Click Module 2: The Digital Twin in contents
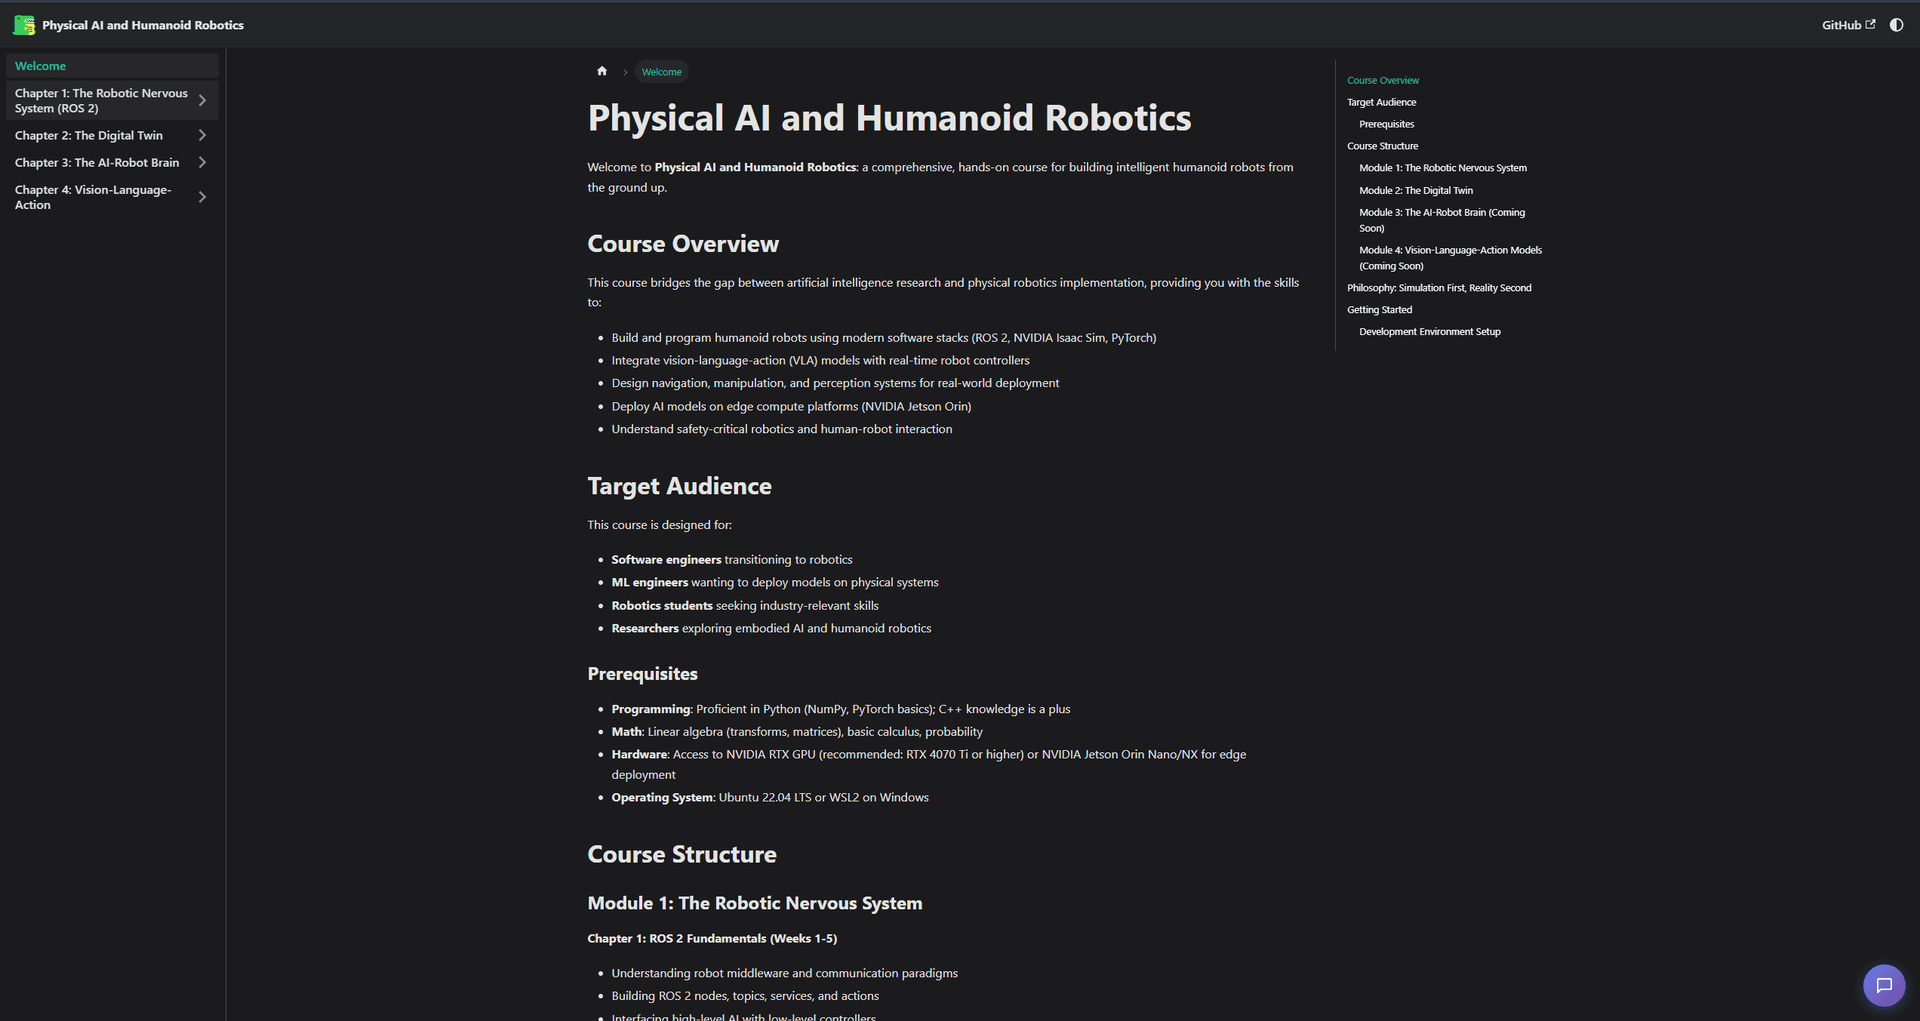The width and height of the screenshot is (1920, 1021). 1415,190
